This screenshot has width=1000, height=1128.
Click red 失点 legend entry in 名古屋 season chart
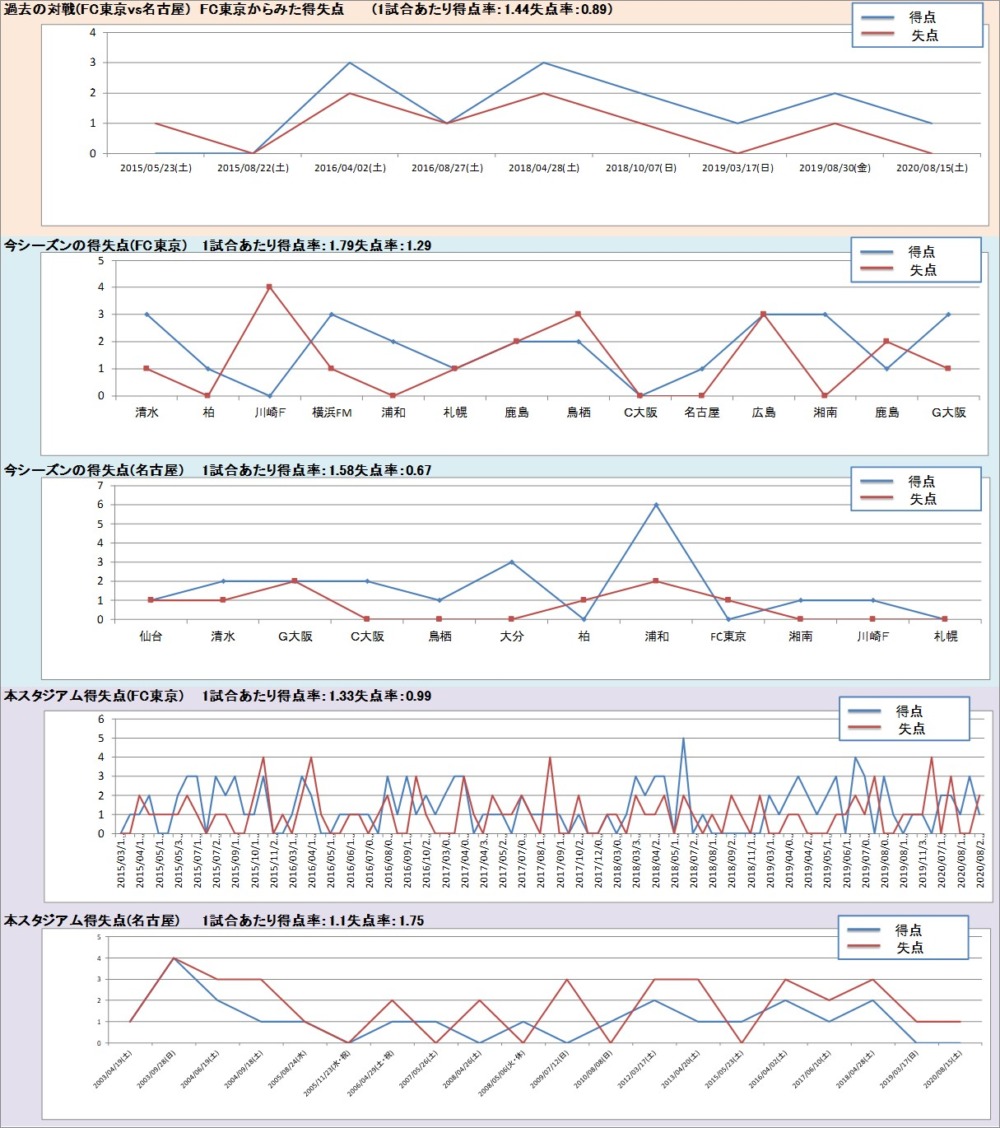click(x=922, y=498)
